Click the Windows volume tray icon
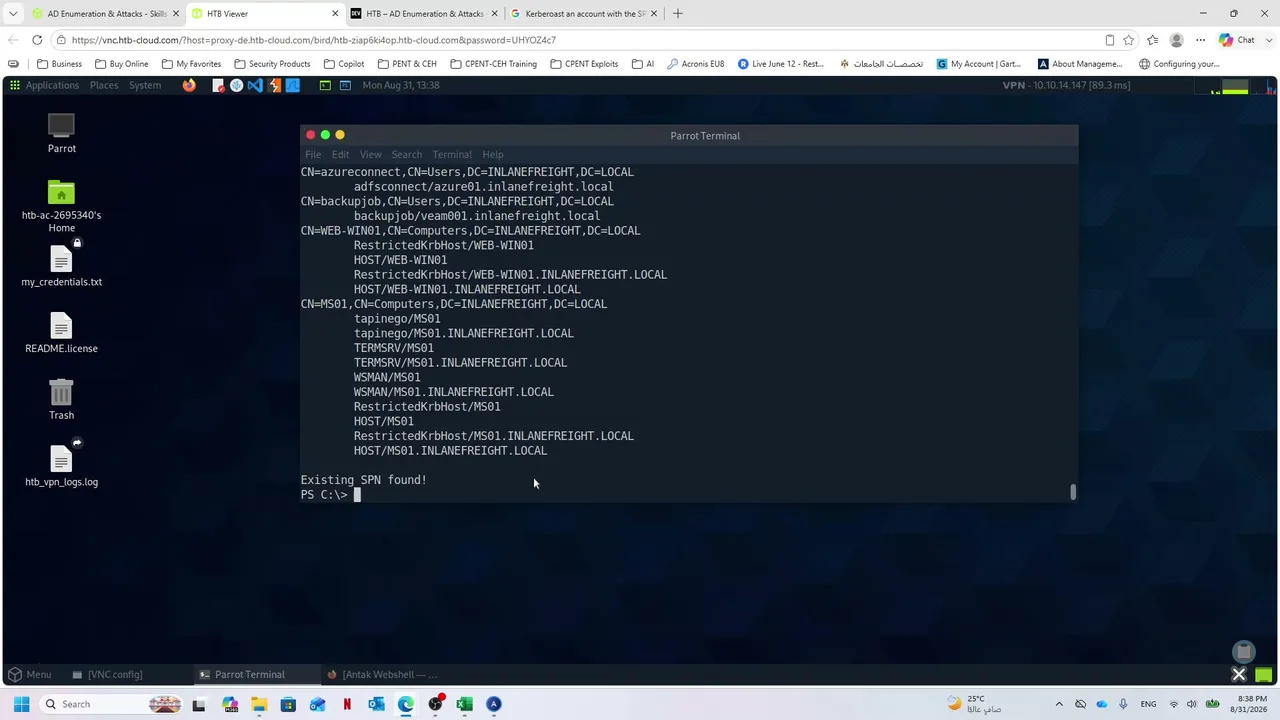The height and width of the screenshot is (720, 1280). point(1191,704)
